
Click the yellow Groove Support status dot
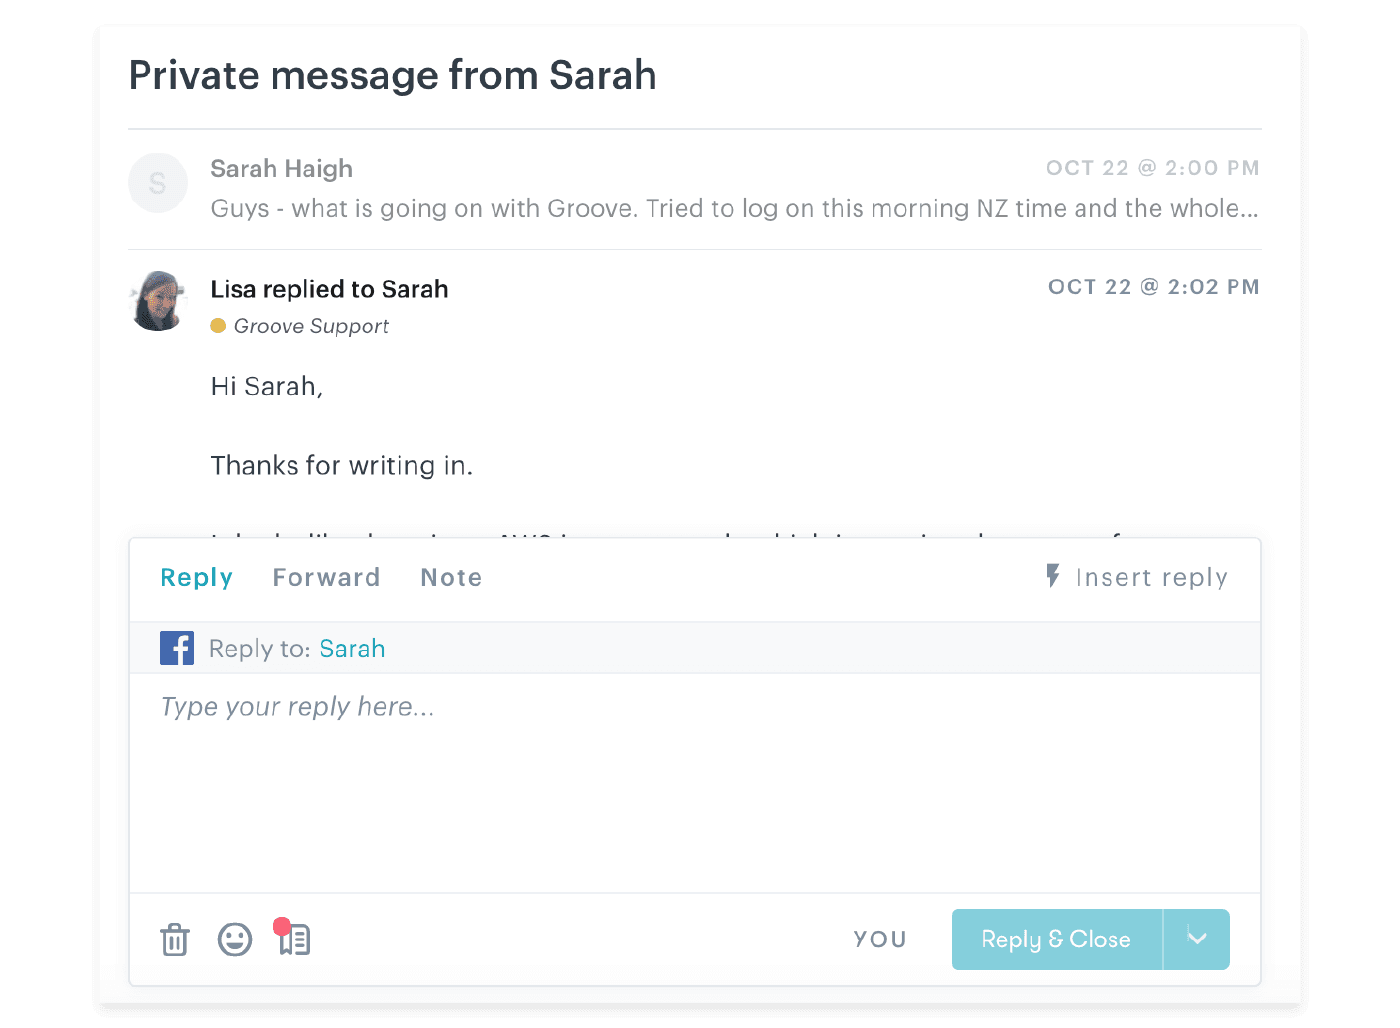219,326
